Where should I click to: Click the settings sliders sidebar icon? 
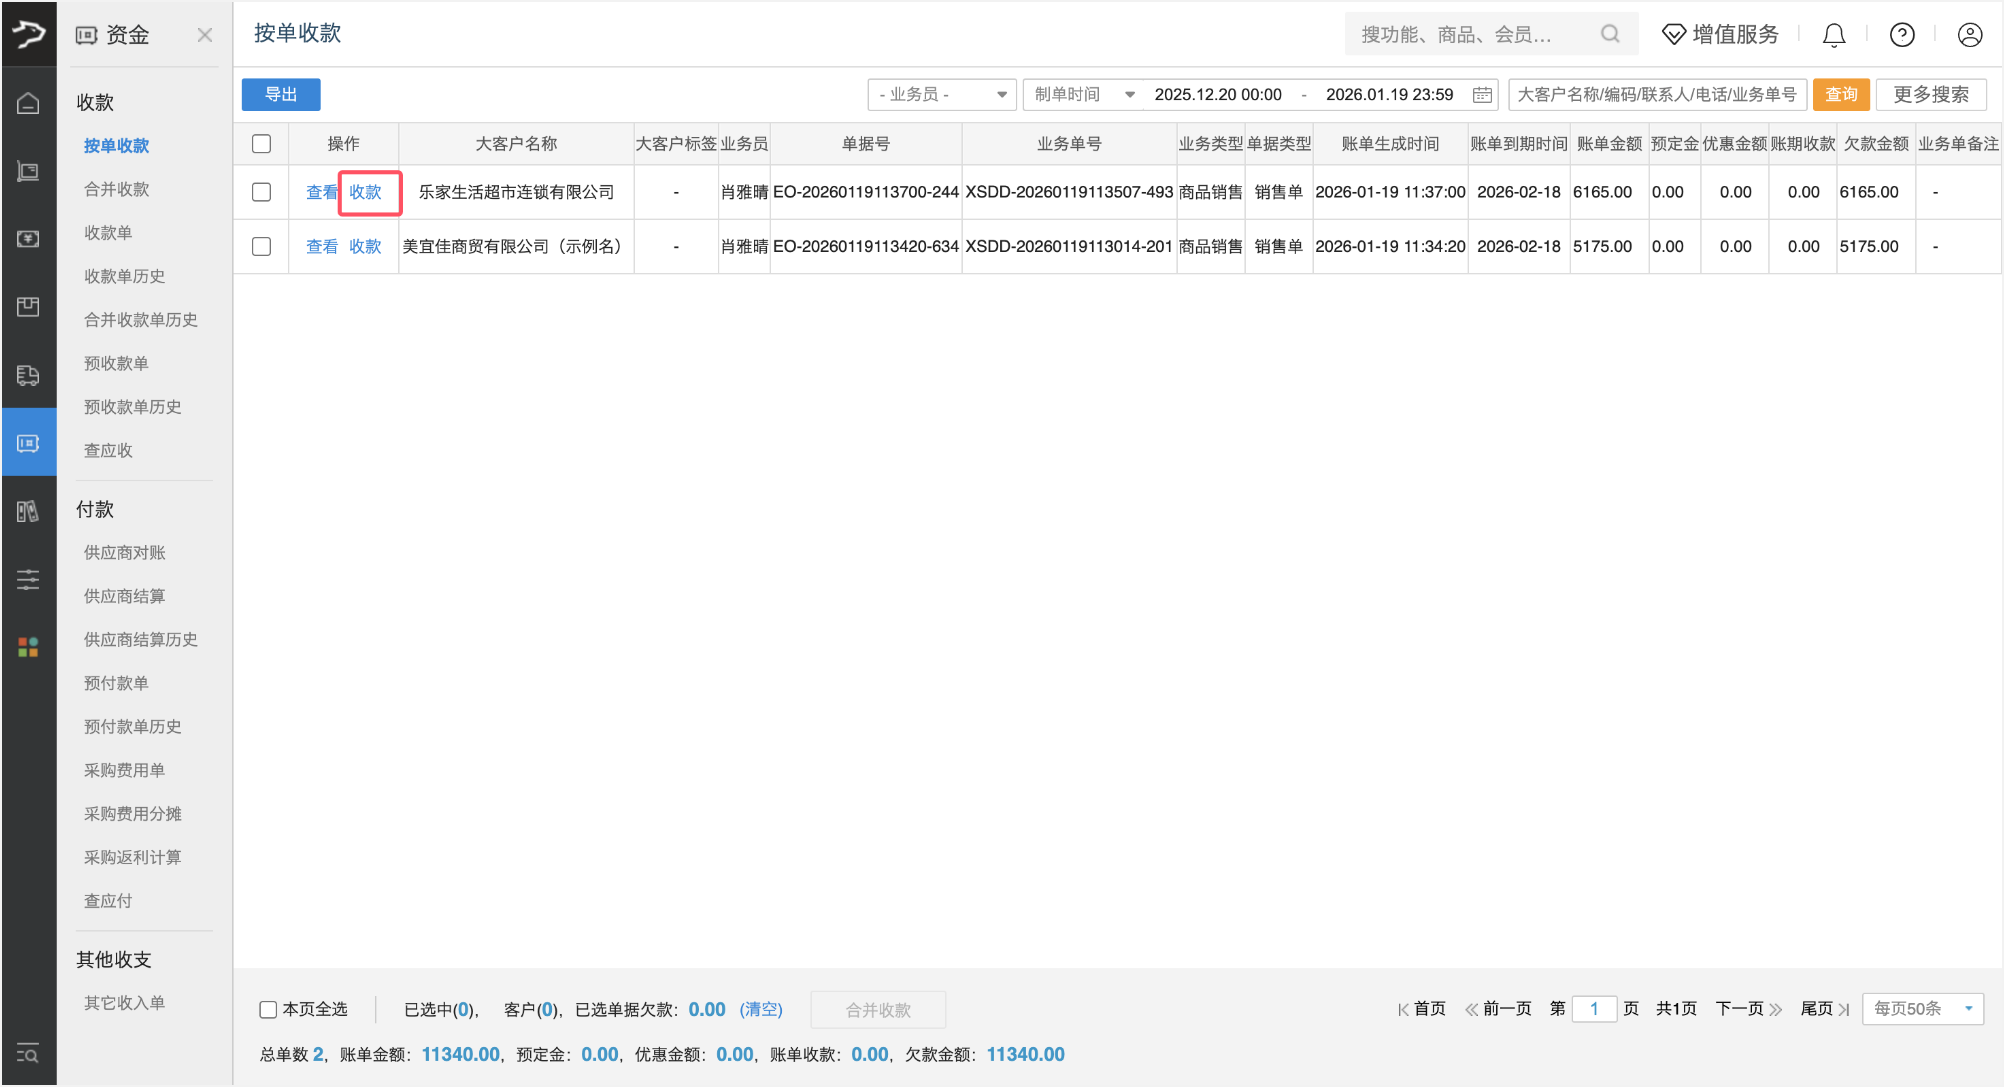(x=28, y=579)
